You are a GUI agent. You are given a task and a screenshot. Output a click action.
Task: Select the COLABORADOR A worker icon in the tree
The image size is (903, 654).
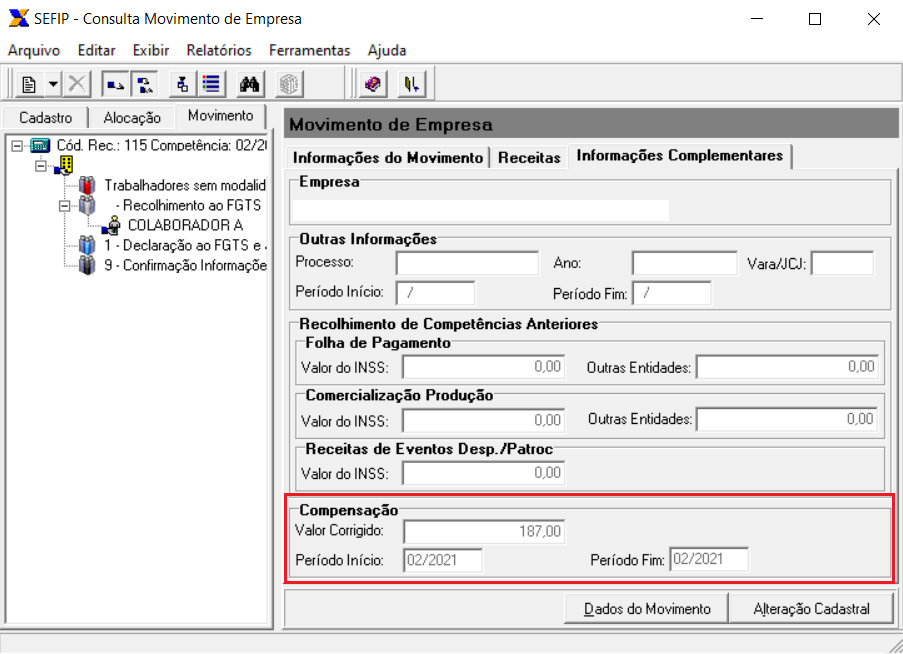click(113, 224)
